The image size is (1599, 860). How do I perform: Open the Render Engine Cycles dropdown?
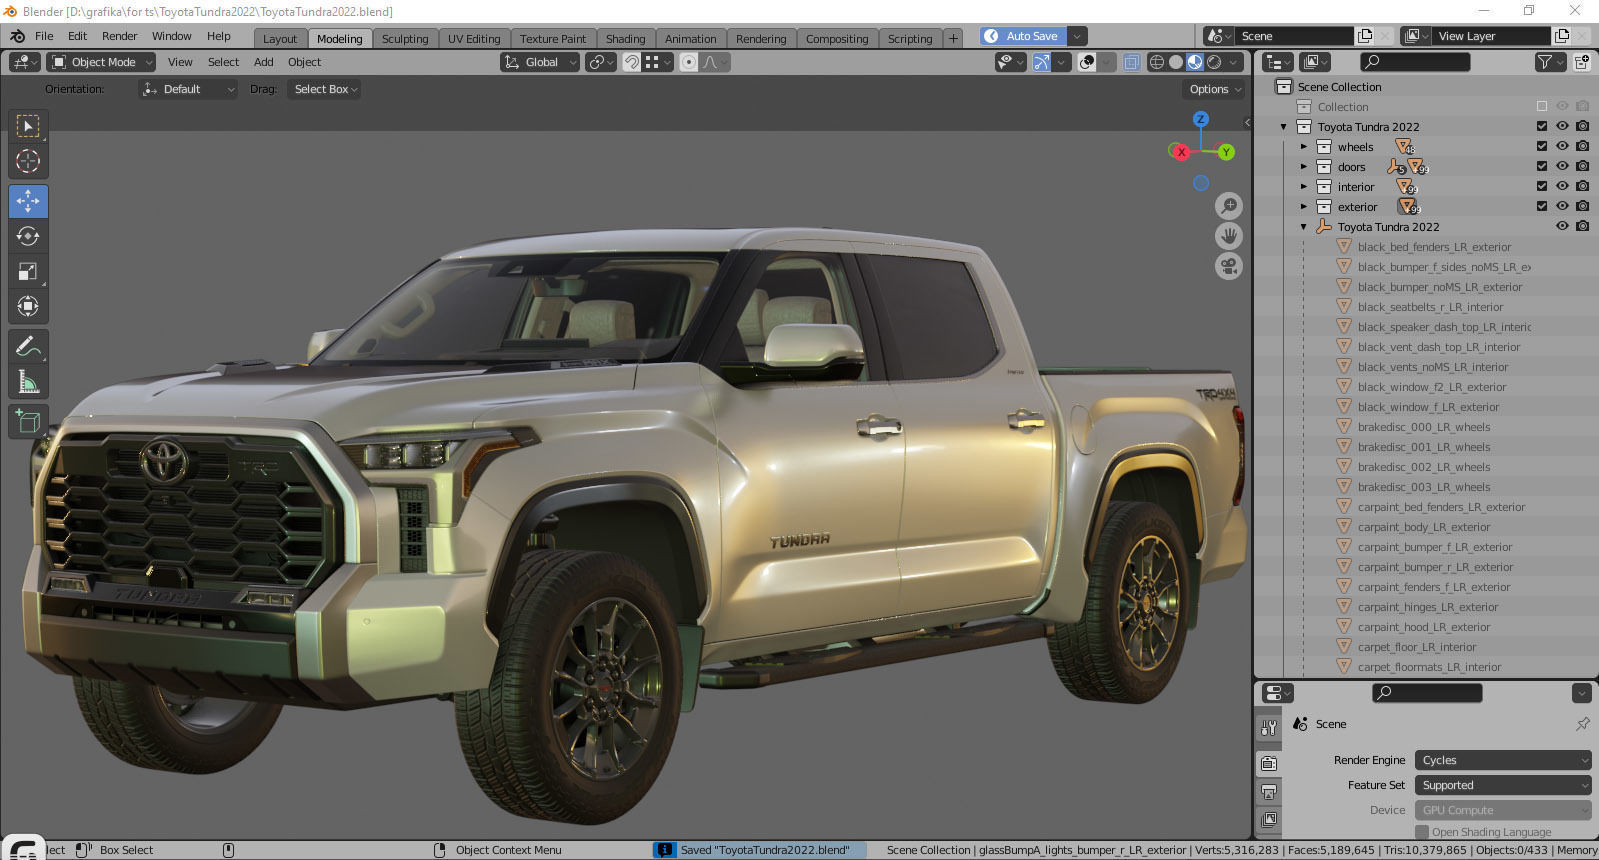[x=1503, y=760]
